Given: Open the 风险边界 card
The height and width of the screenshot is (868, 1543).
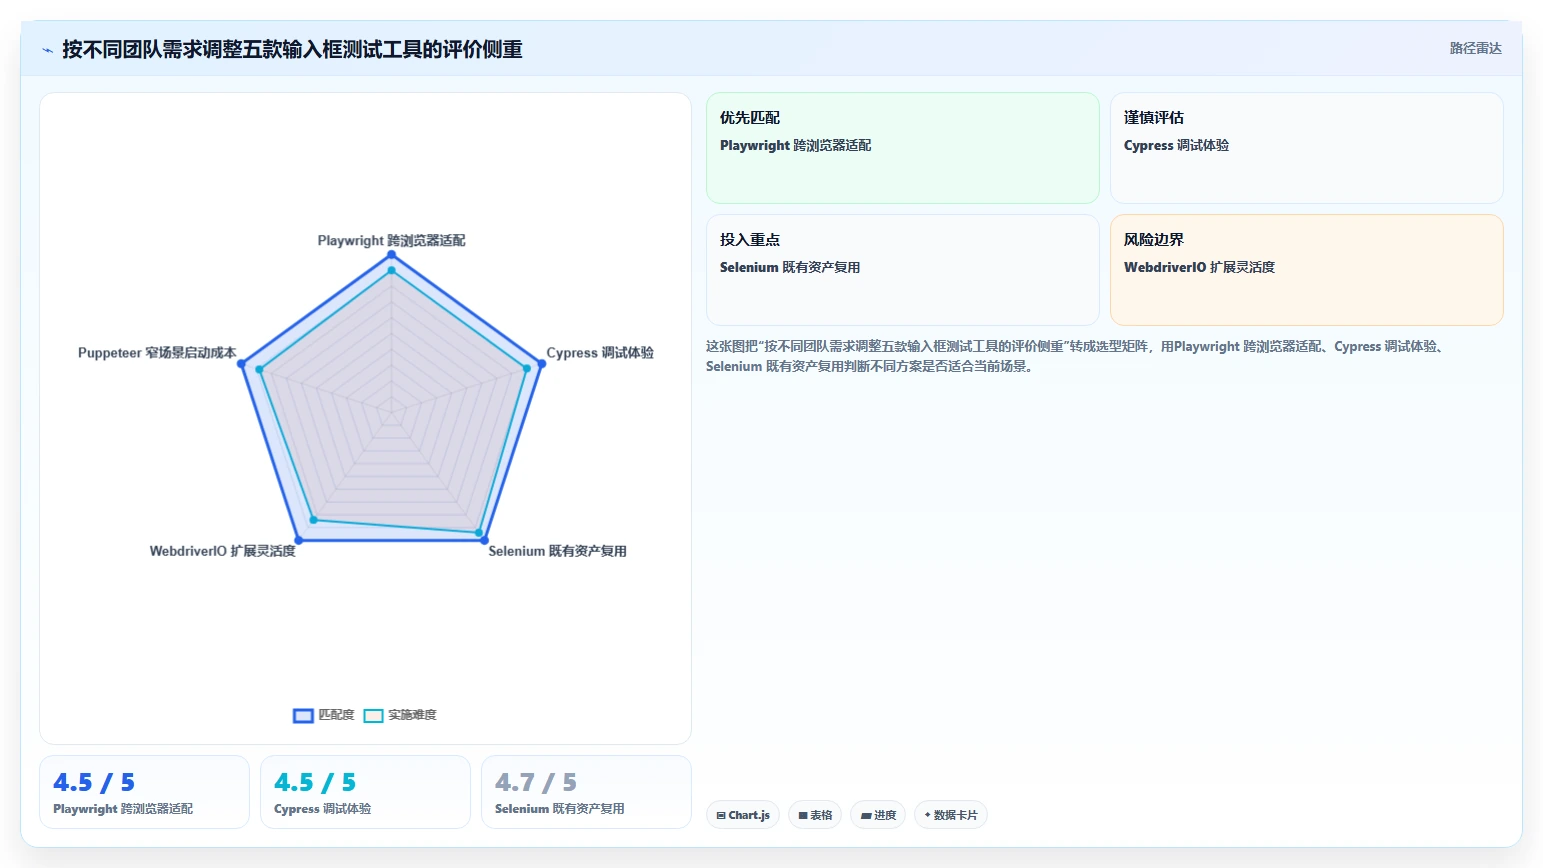Looking at the screenshot, I should tap(1306, 270).
